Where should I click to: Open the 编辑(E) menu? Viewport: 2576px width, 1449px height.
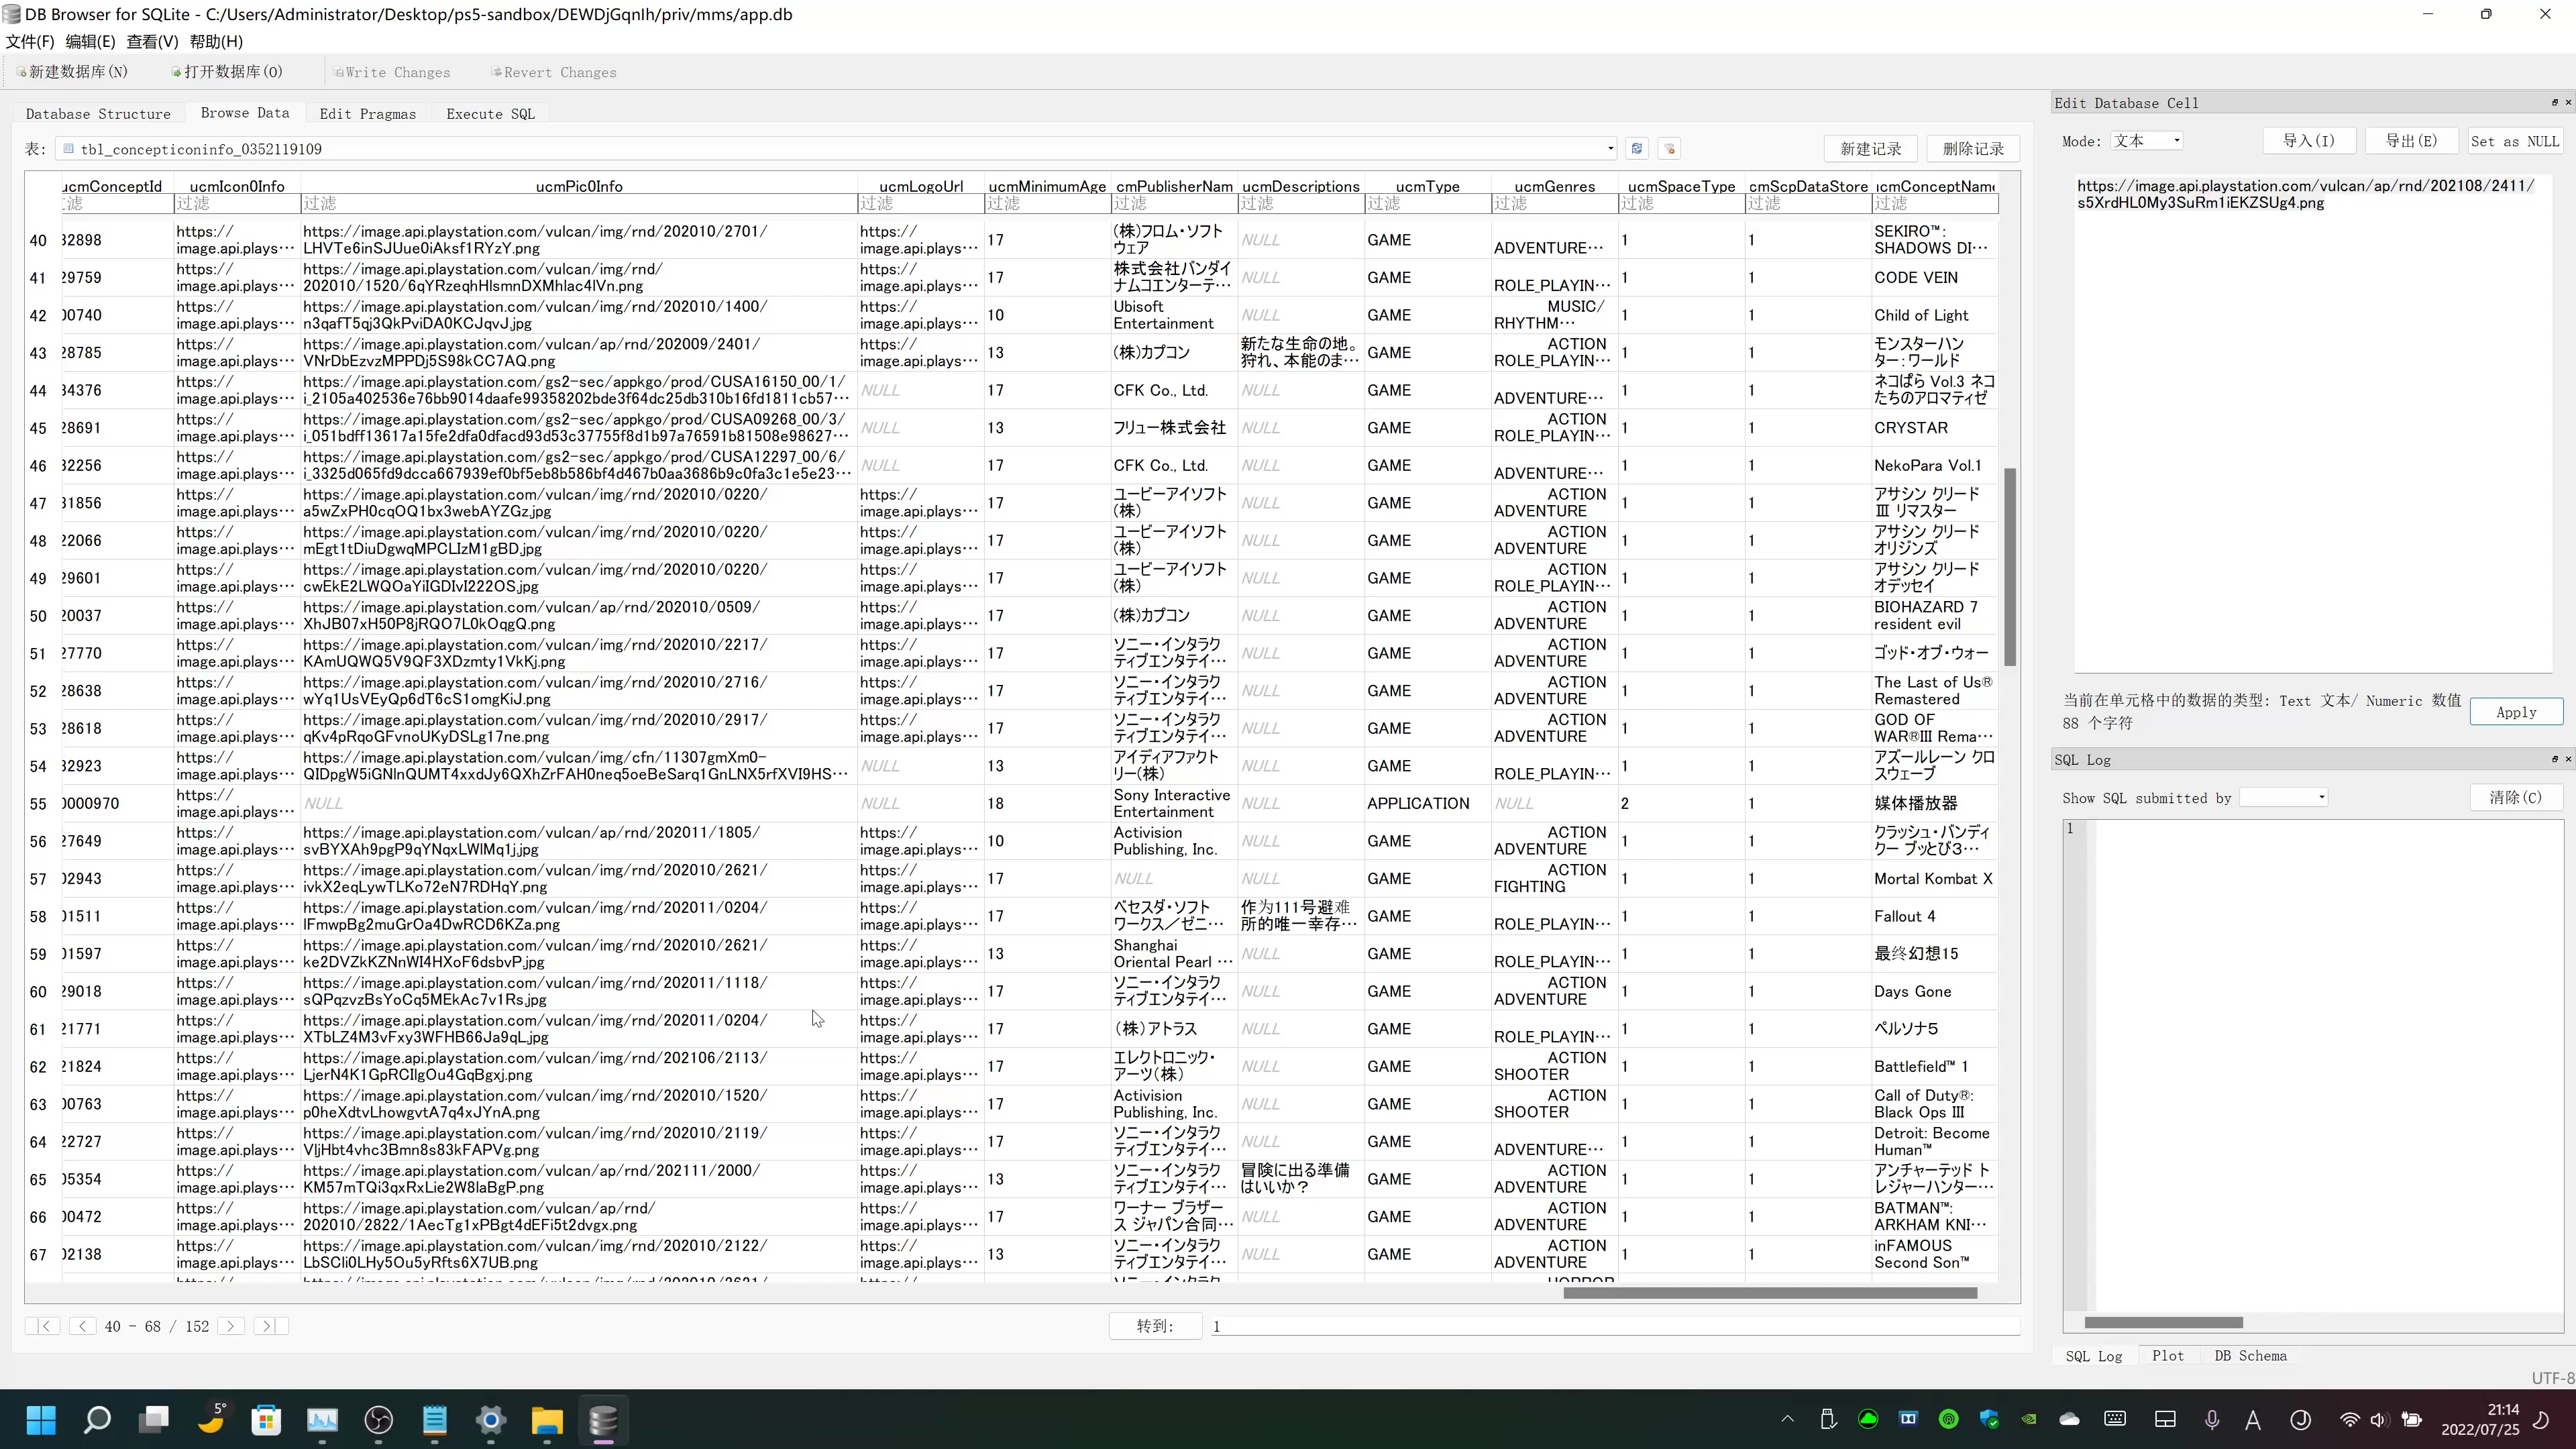click(x=90, y=41)
